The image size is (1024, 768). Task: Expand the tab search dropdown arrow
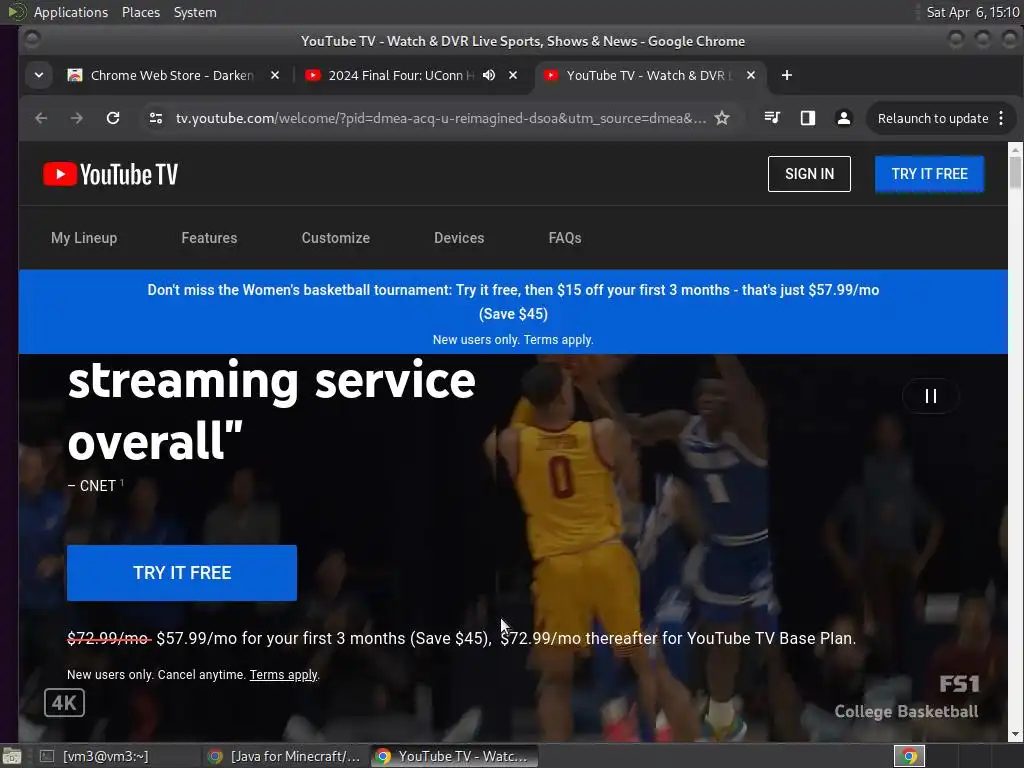click(39, 75)
